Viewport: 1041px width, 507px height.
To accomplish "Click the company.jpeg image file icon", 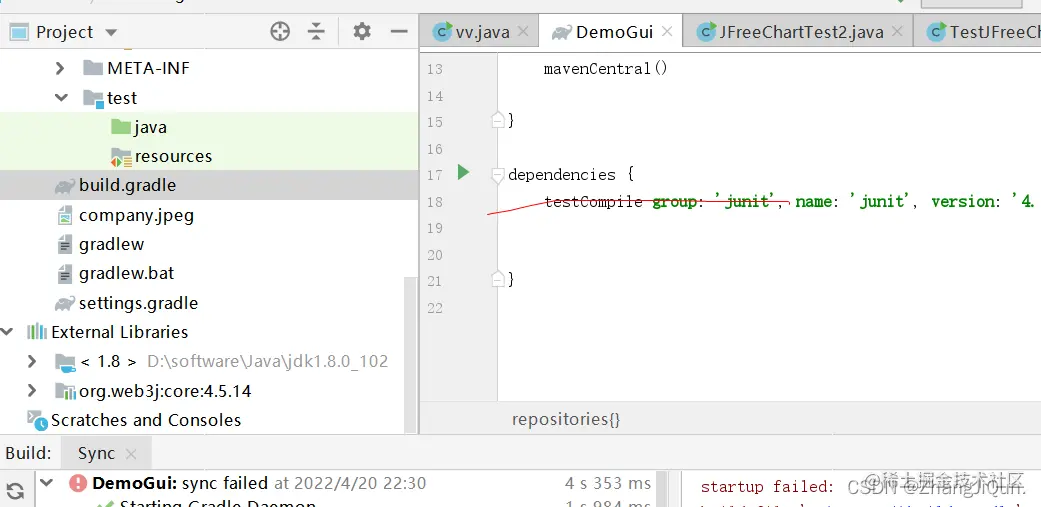I will [65, 215].
